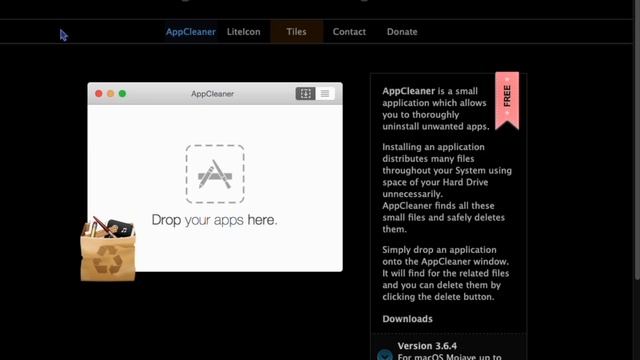Screen dimensions: 640x360
Task: Click the App Store drop-target icon
Action: pos(215,174)
